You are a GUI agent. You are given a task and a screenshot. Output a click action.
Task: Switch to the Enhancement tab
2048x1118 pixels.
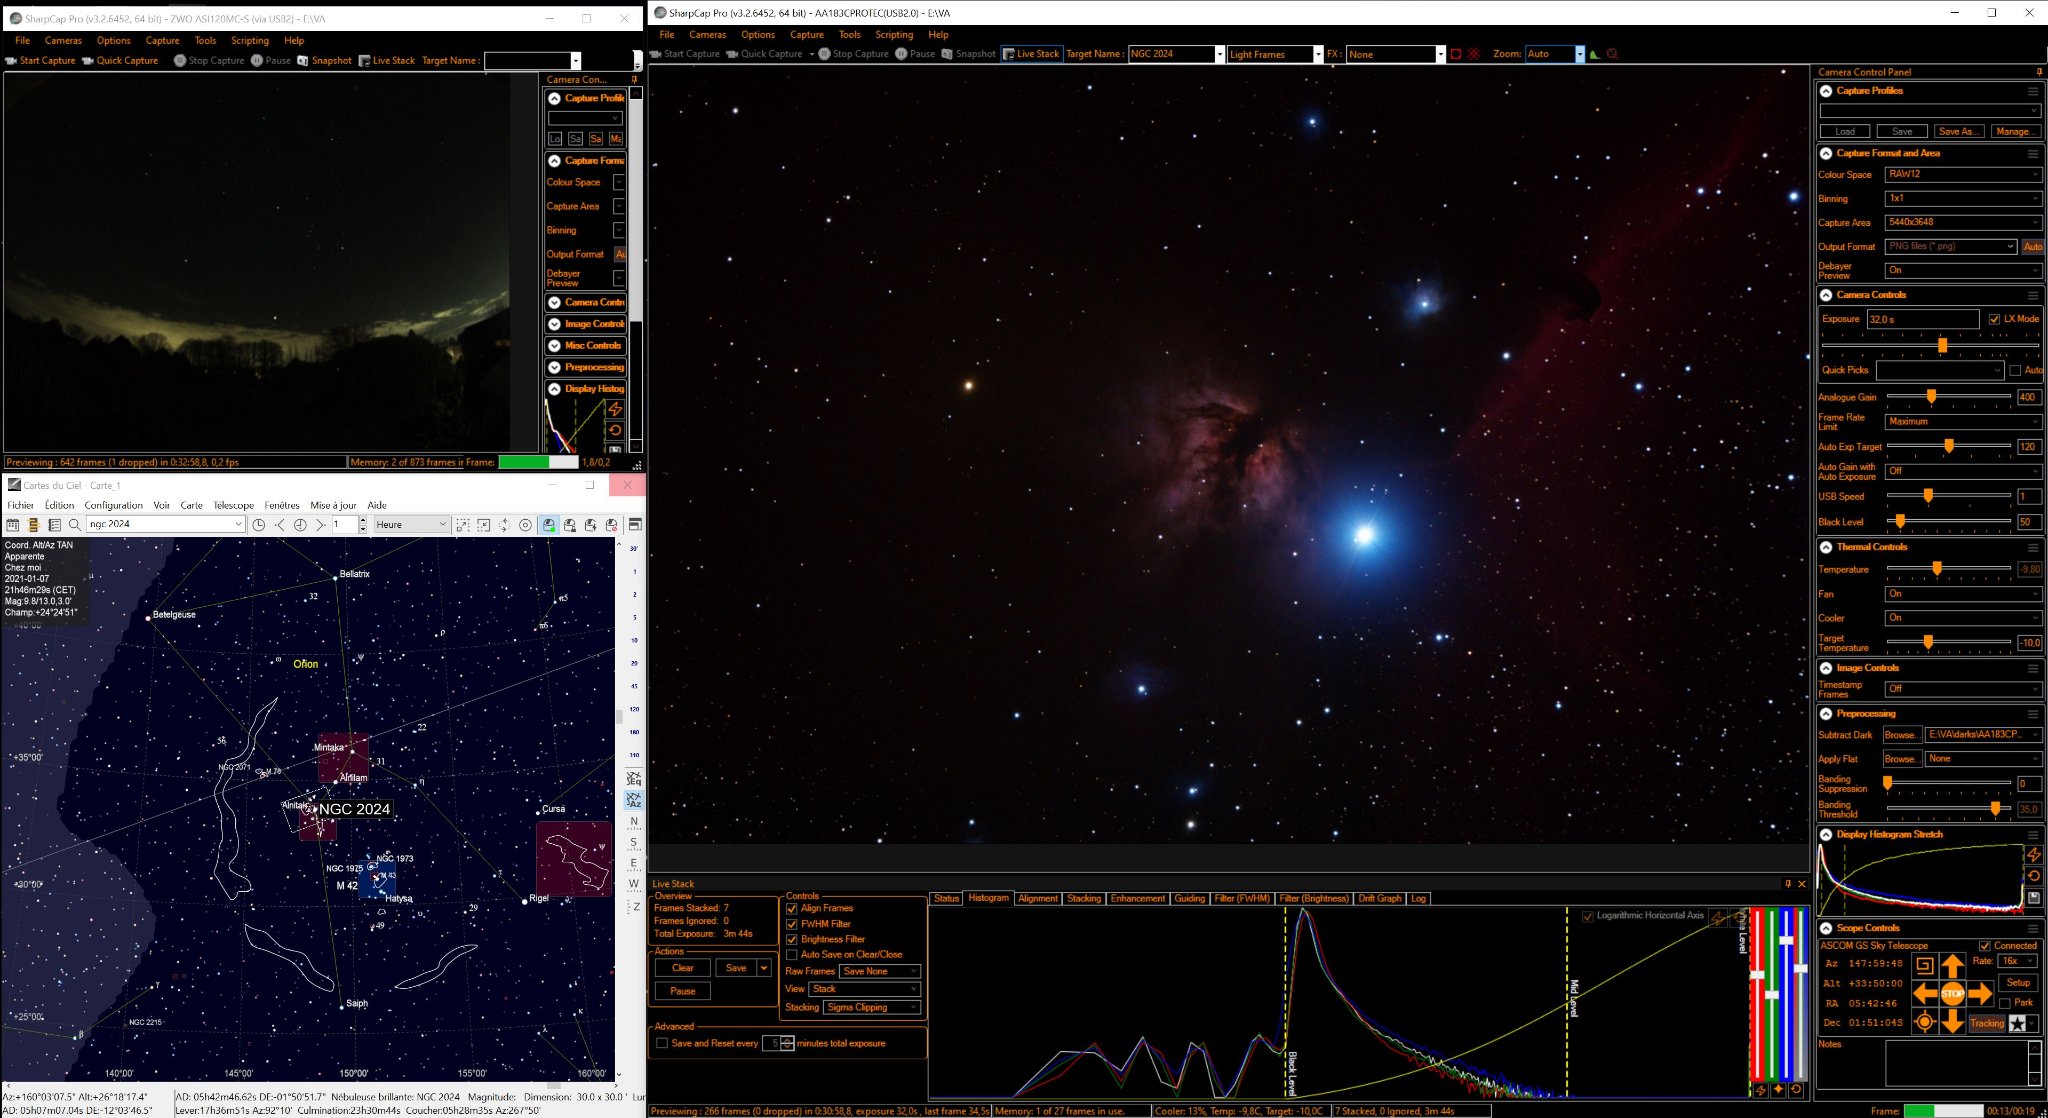coord(1138,898)
